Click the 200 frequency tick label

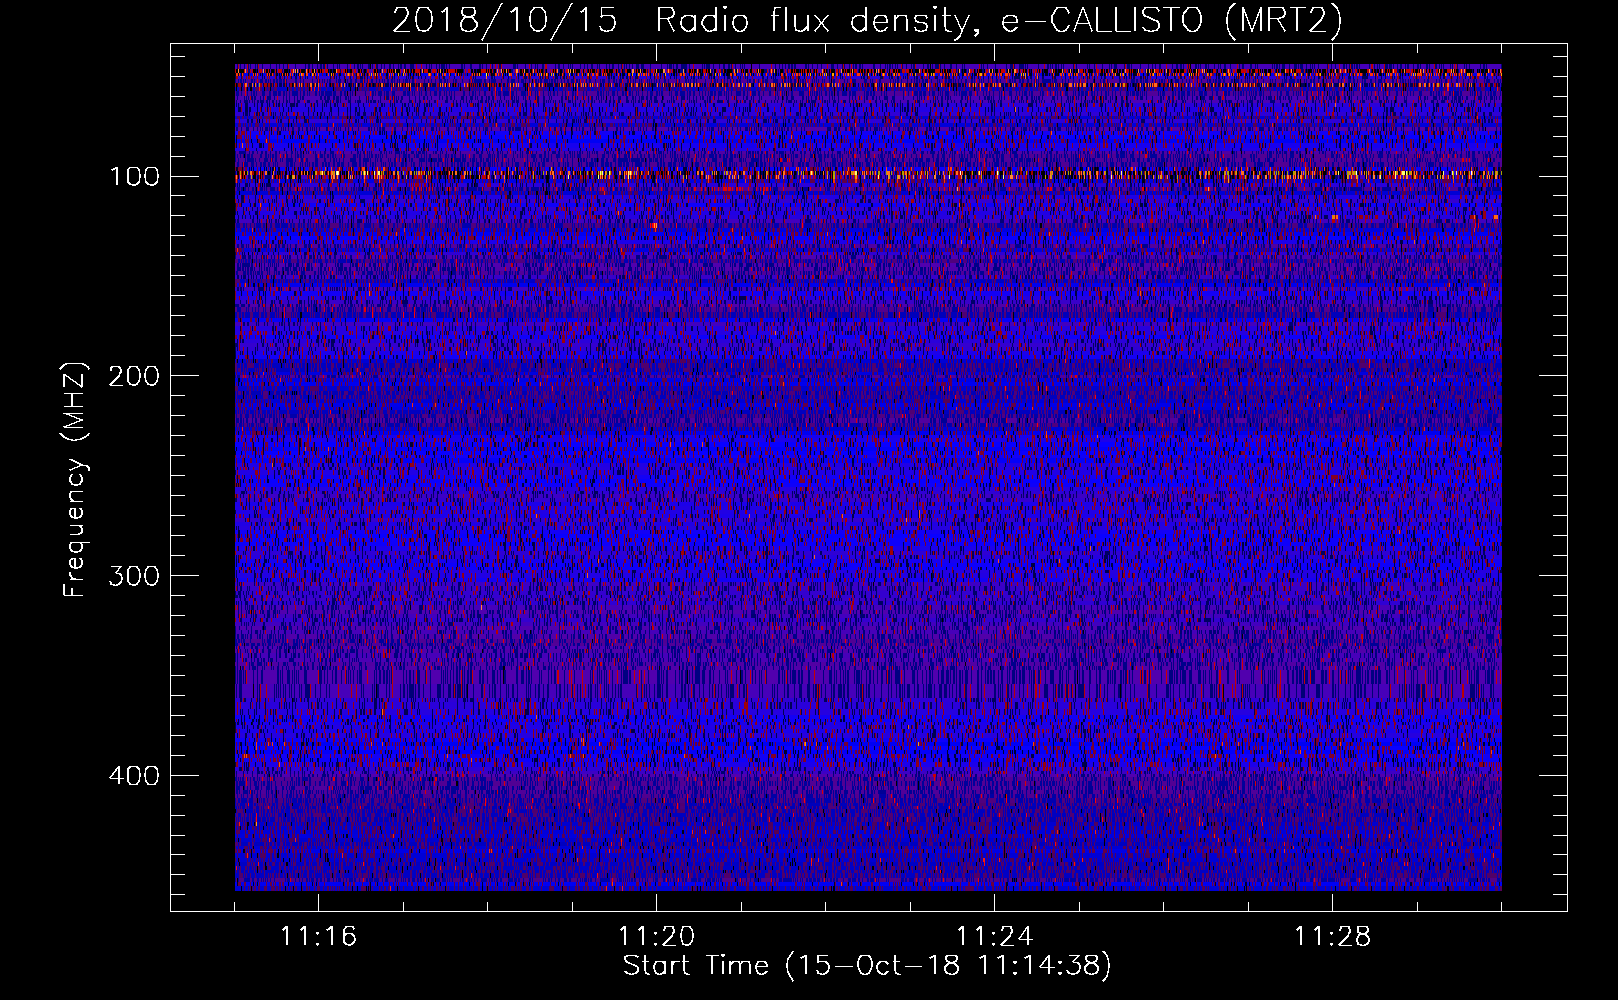[x=134, y=376]
